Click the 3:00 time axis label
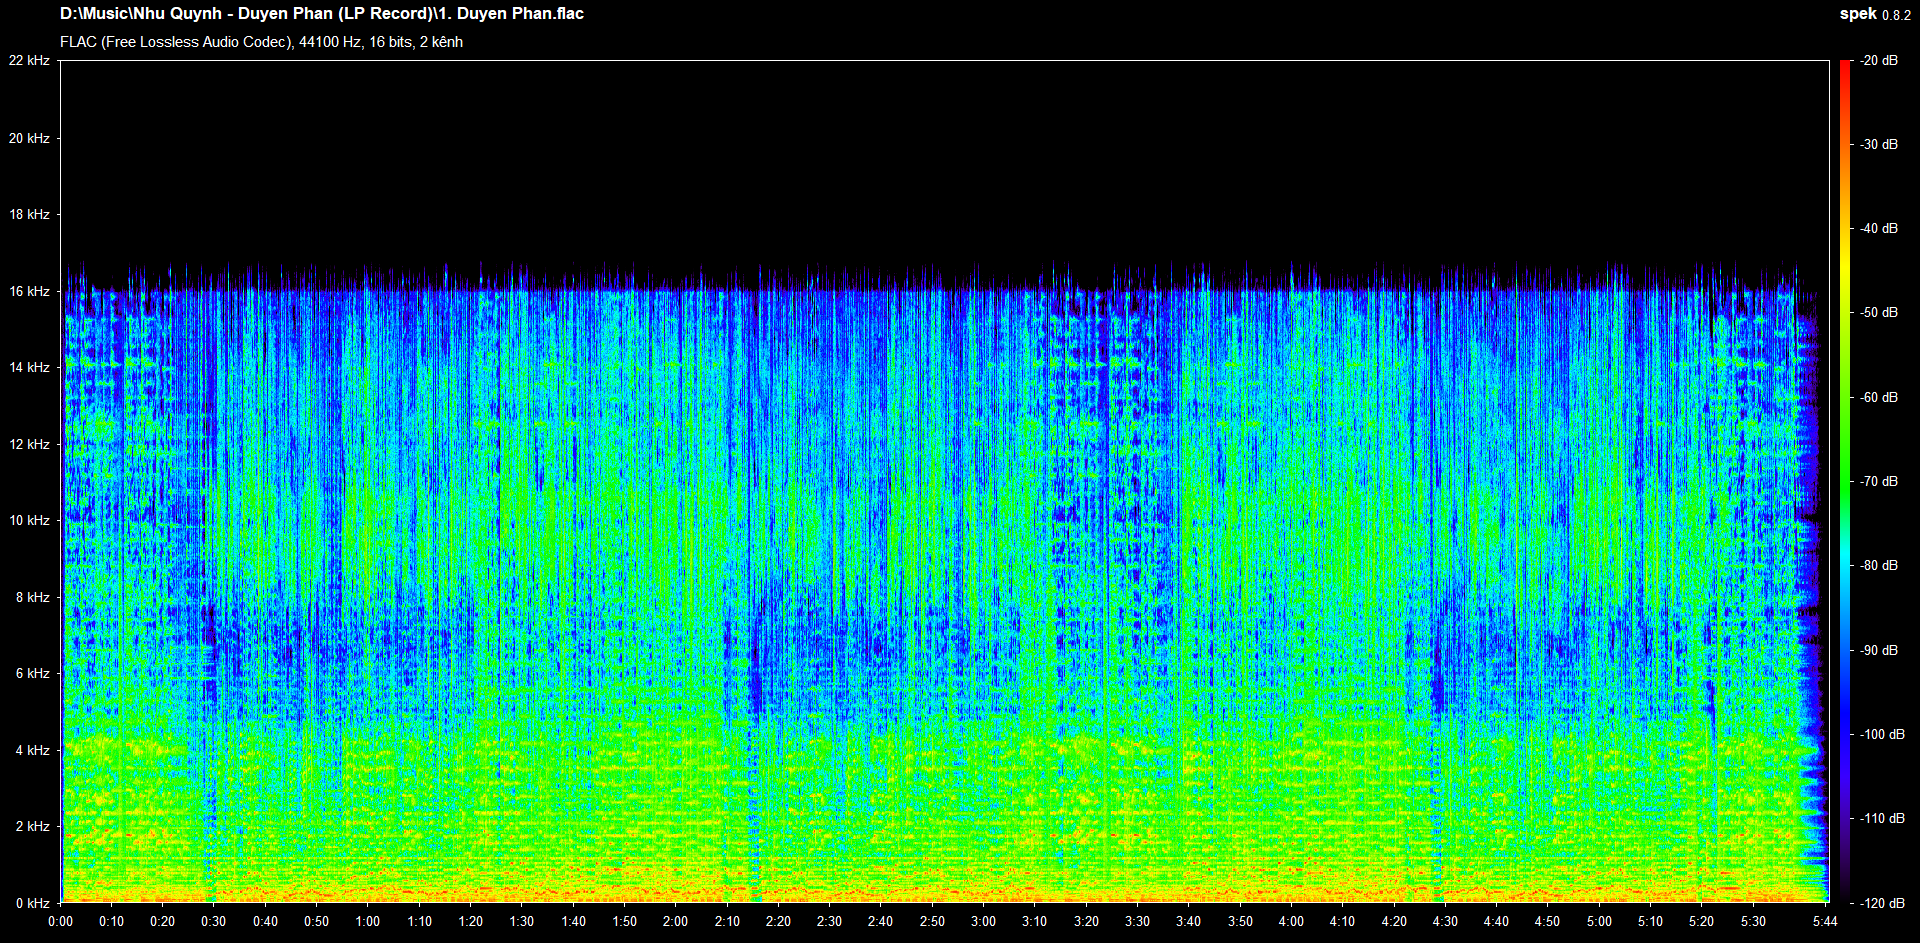 984,922
